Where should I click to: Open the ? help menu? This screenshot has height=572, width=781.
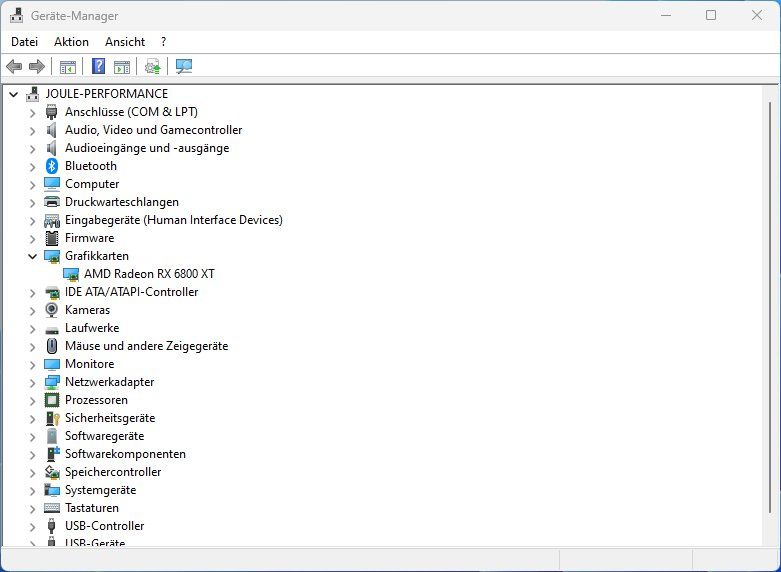pyautogui.click(x=163, y=42)
